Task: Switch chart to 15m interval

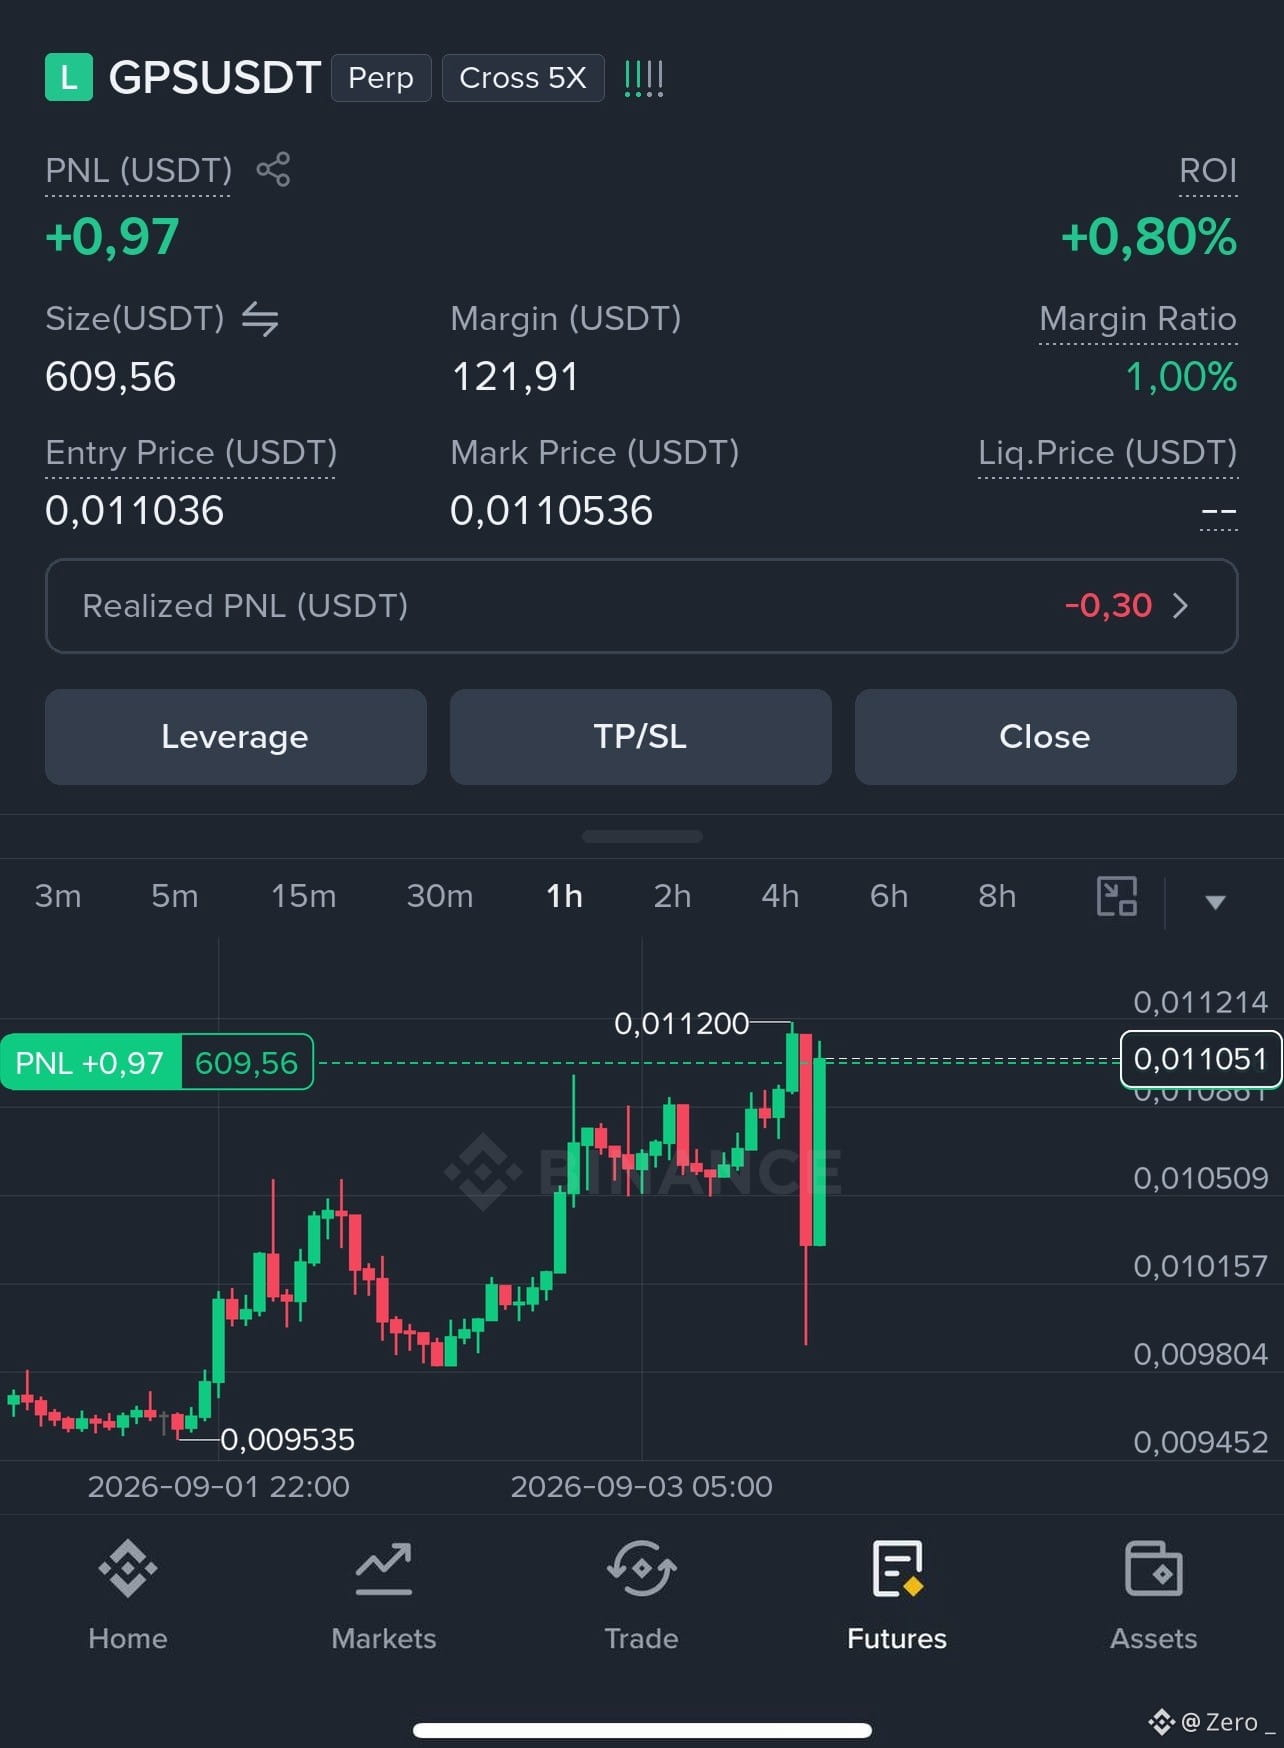Action: 304,896
